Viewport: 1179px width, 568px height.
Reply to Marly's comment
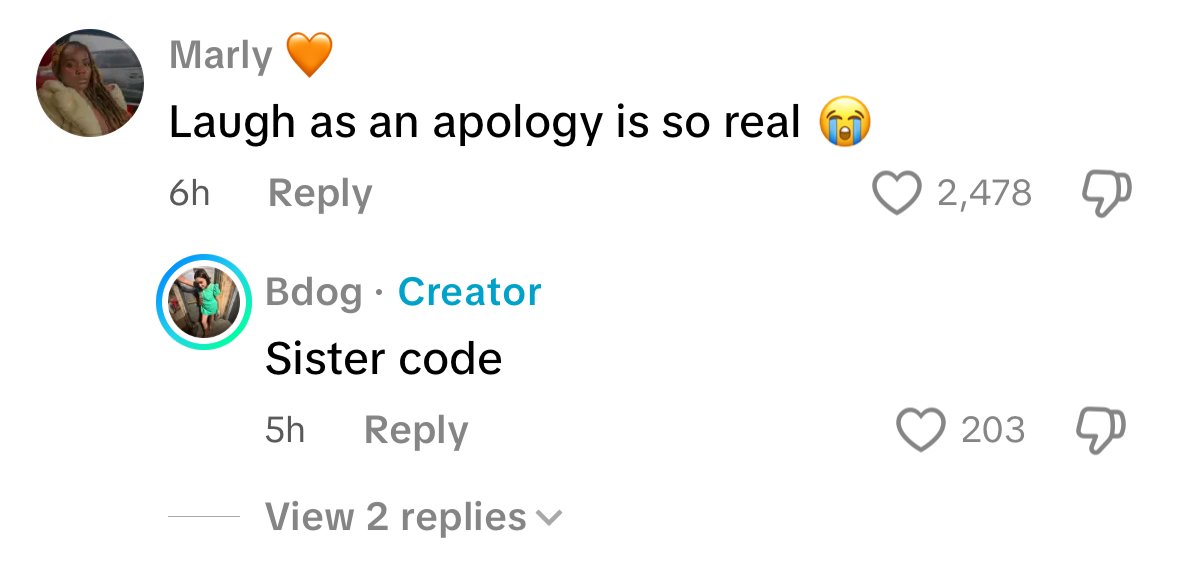pyautogui.click(x=320, y=193)
